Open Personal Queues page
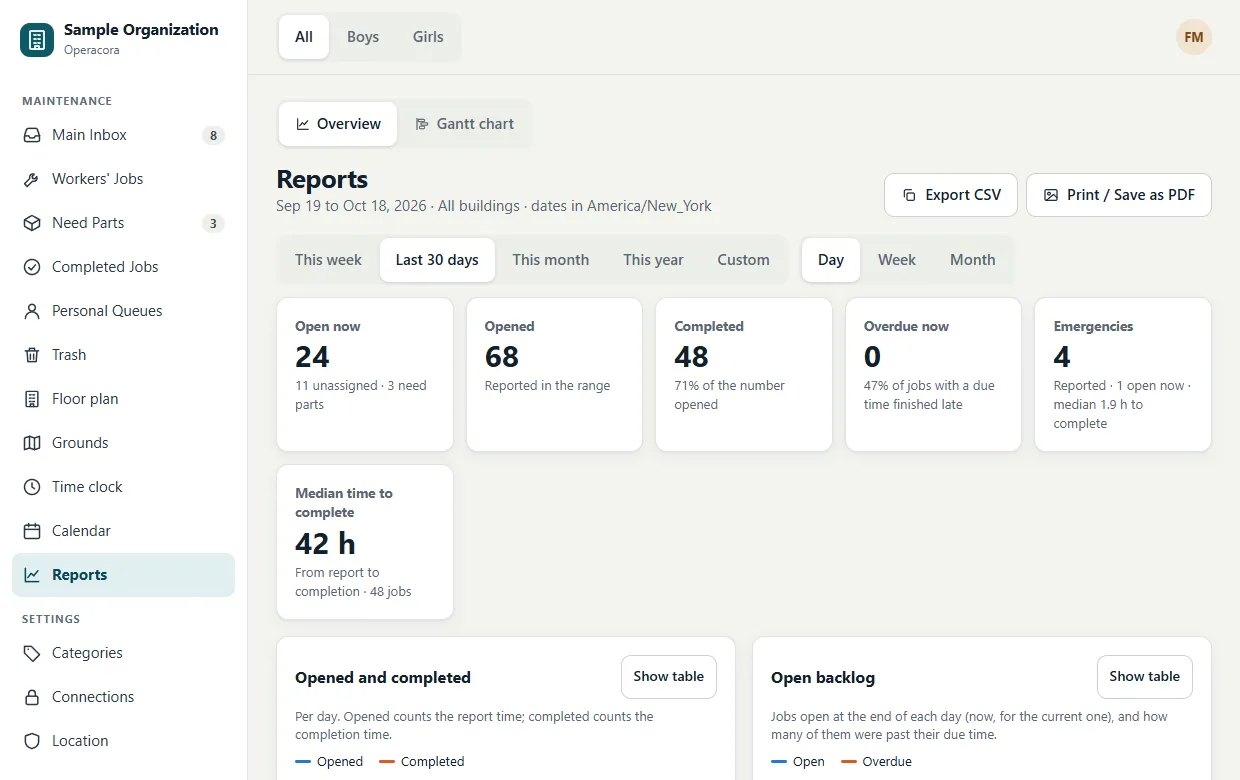 tap(123, 311)
